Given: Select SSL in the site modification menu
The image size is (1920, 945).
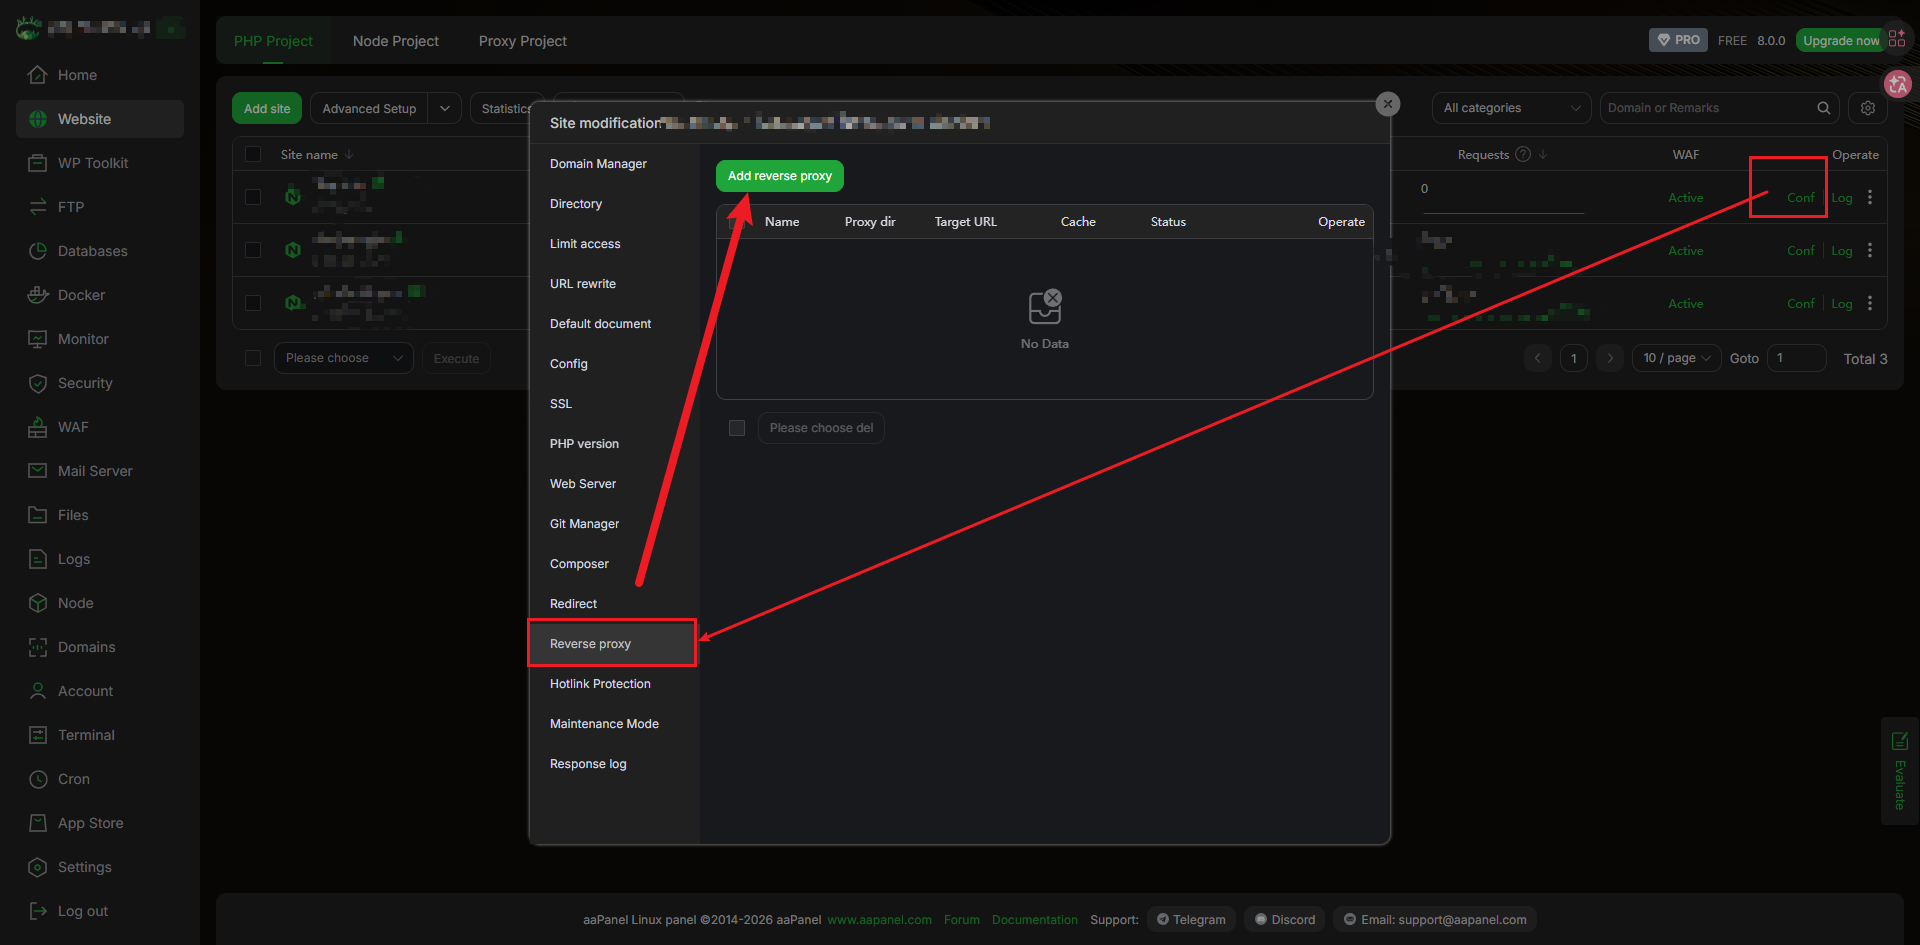Looking at the screenshot, I should (x=561, y=404).
